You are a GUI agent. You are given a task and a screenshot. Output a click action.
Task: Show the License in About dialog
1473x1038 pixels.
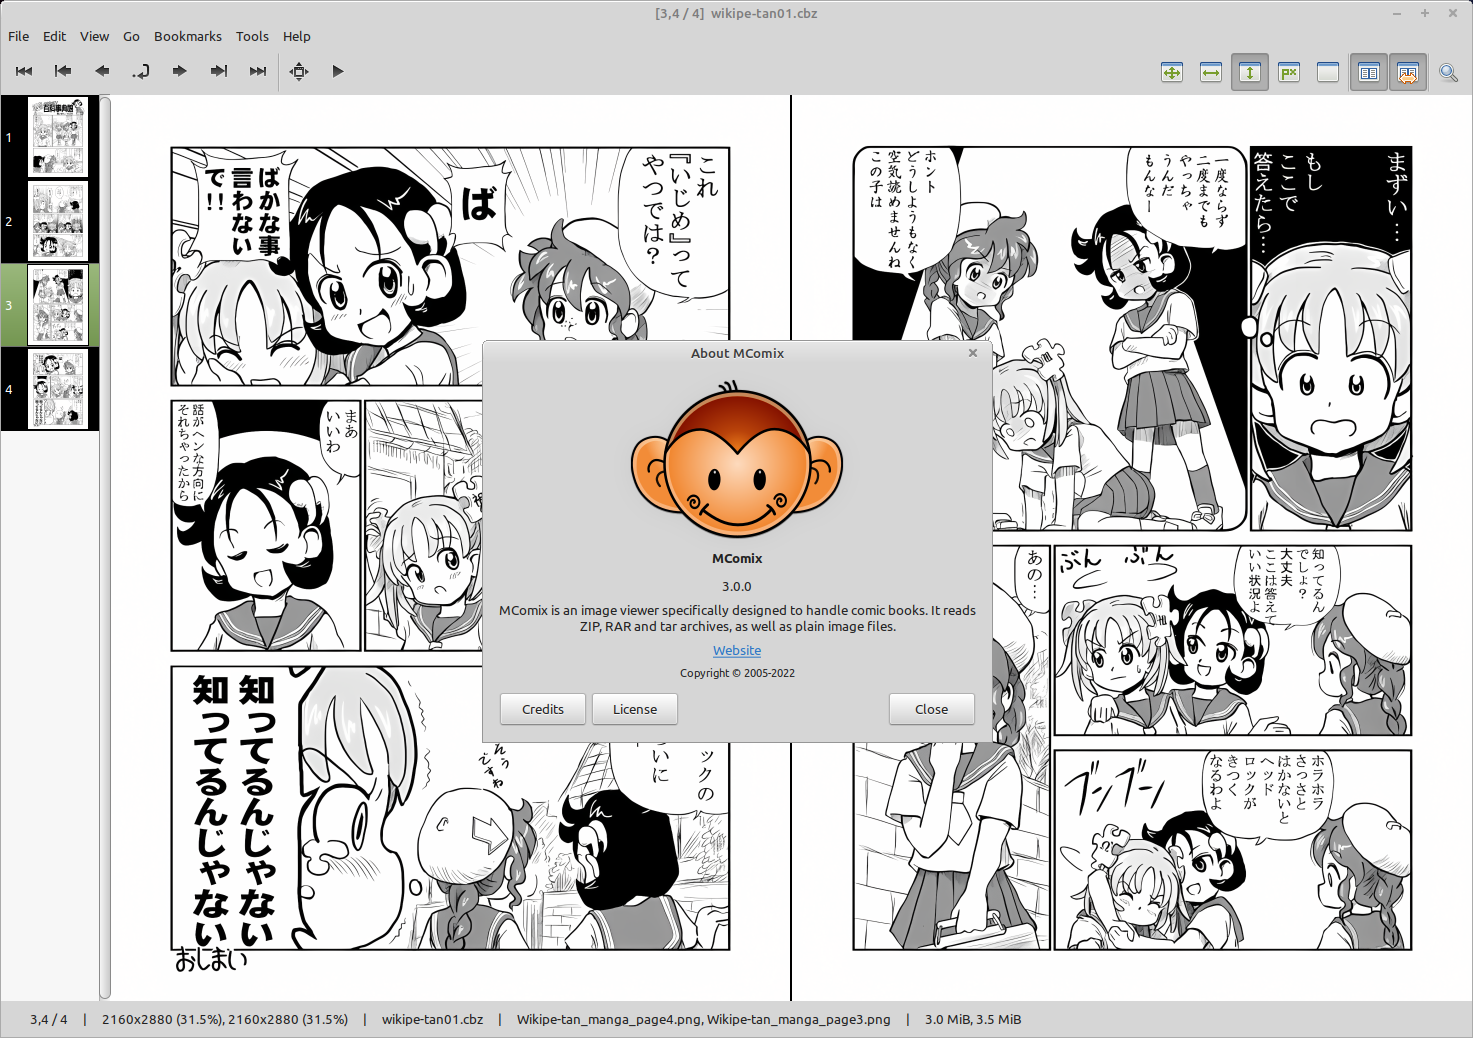tap(635, 709)
